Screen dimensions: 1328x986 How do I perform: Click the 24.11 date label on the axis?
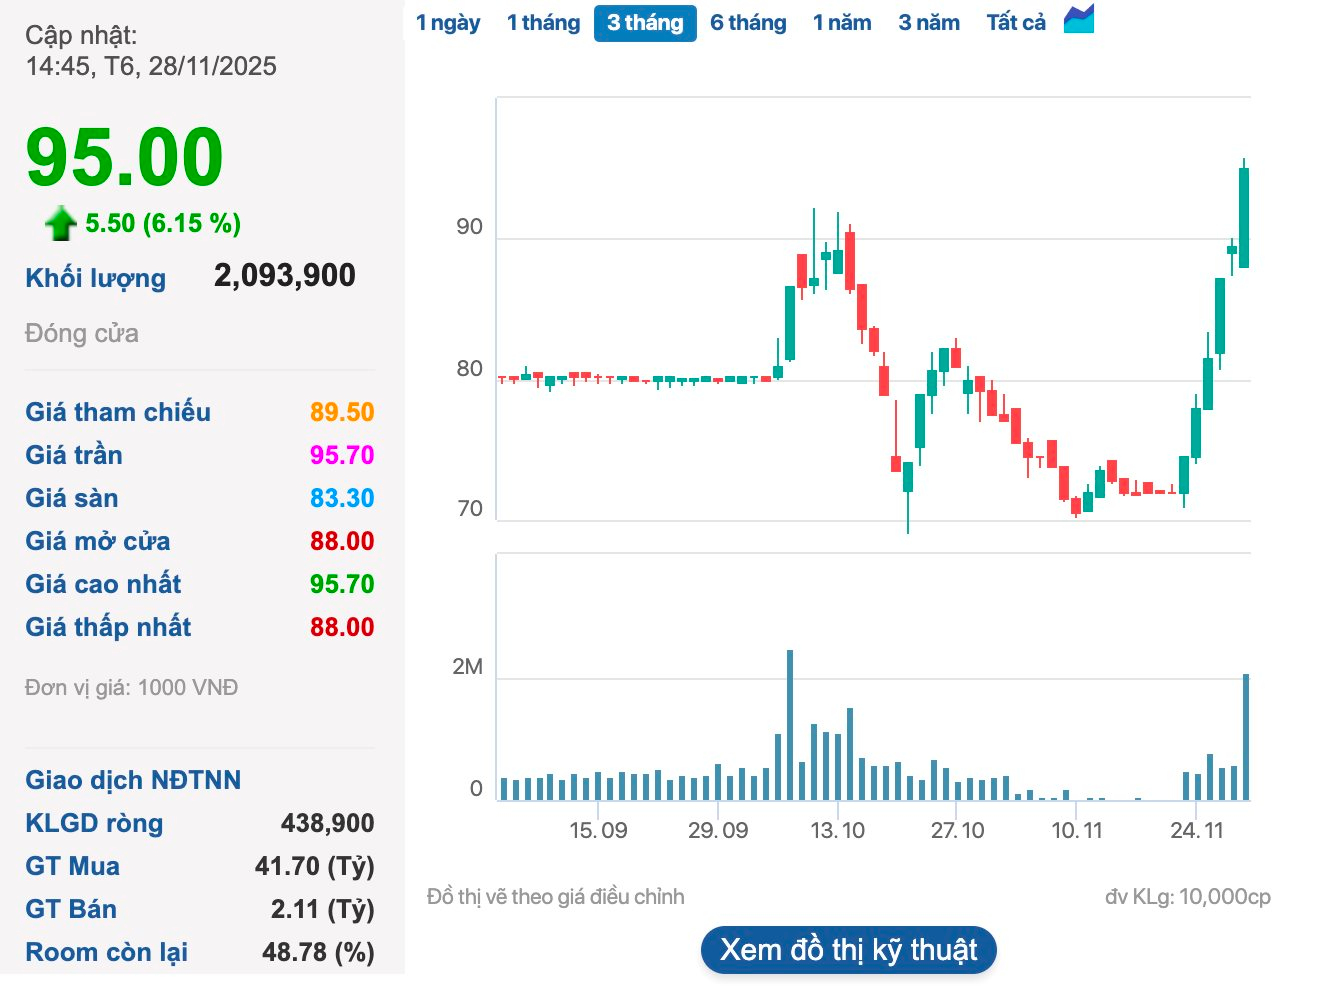tap(1198, 830)
